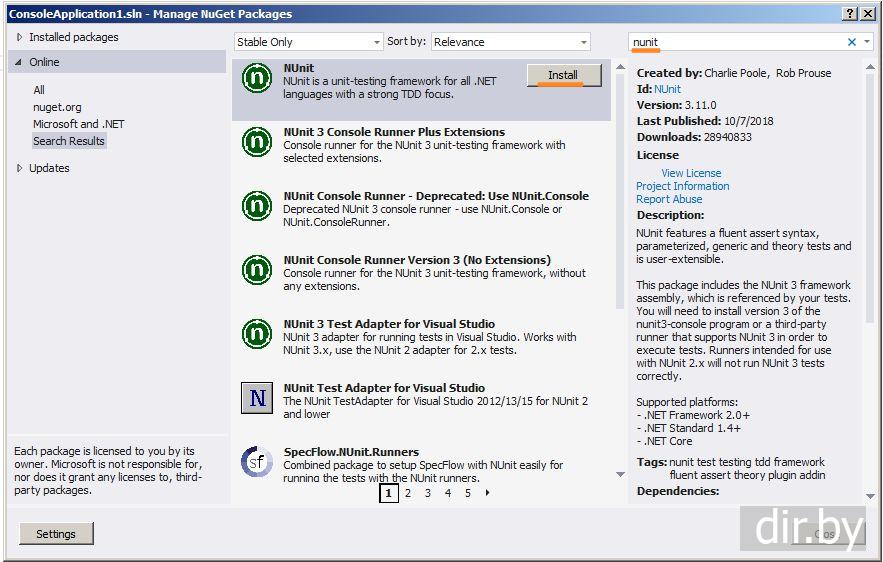Open the Stable Only dropdown
The image size is (883, 562).
(308, 42)
